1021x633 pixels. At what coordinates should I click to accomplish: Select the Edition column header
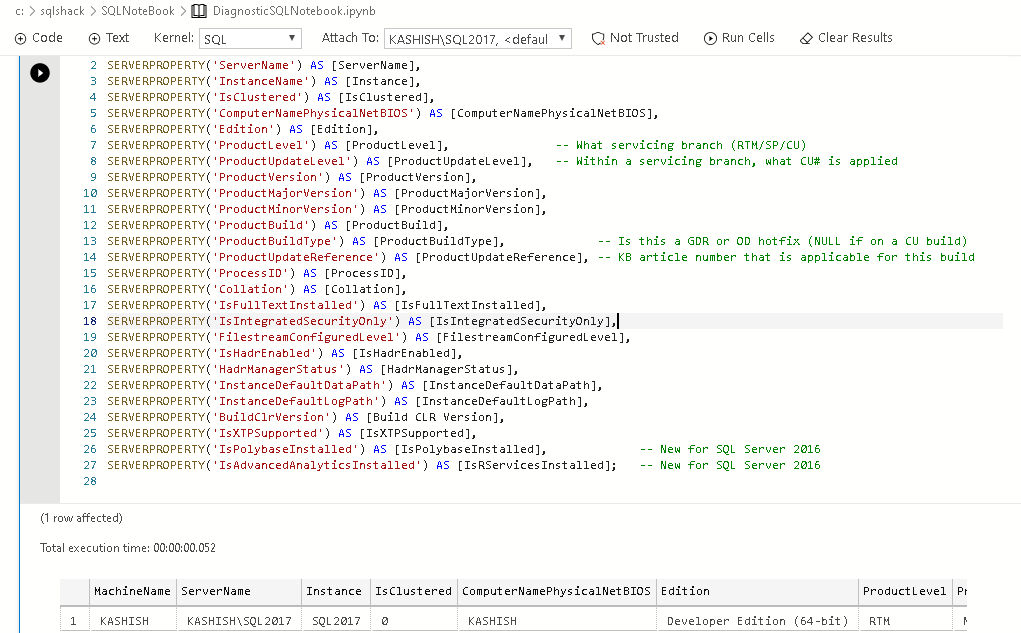click(x=686, y=591)
